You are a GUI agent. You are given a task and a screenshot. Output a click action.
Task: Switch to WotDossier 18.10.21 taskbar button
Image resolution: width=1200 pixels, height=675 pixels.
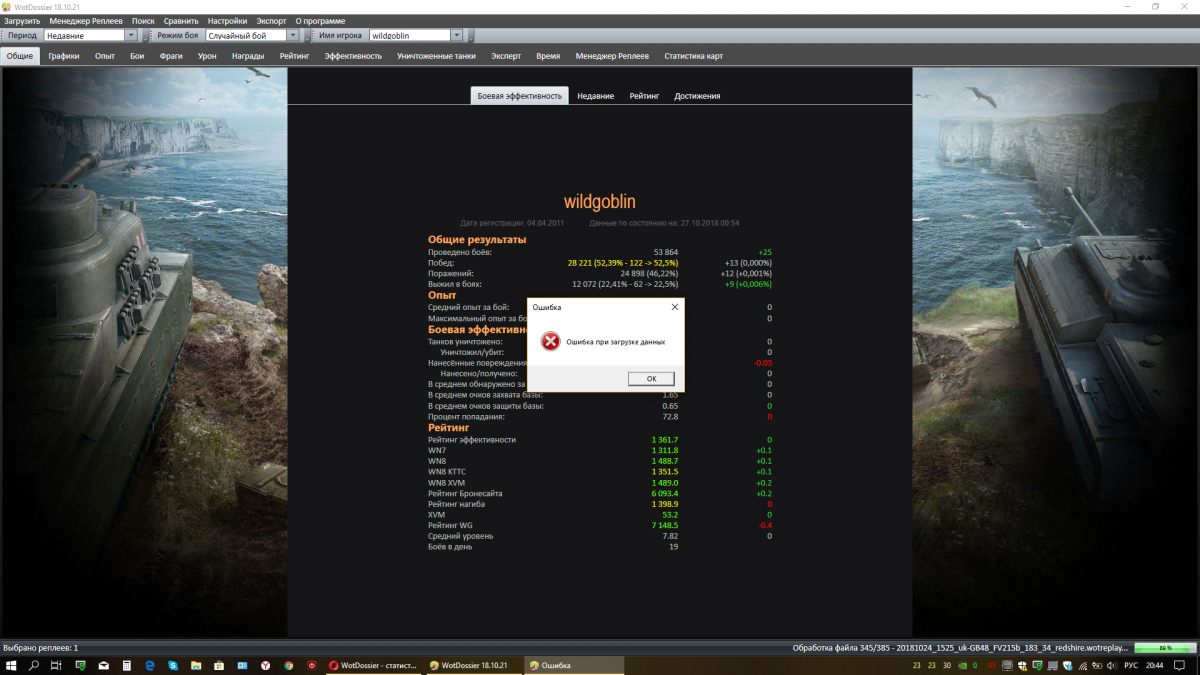tap(473, 665)
